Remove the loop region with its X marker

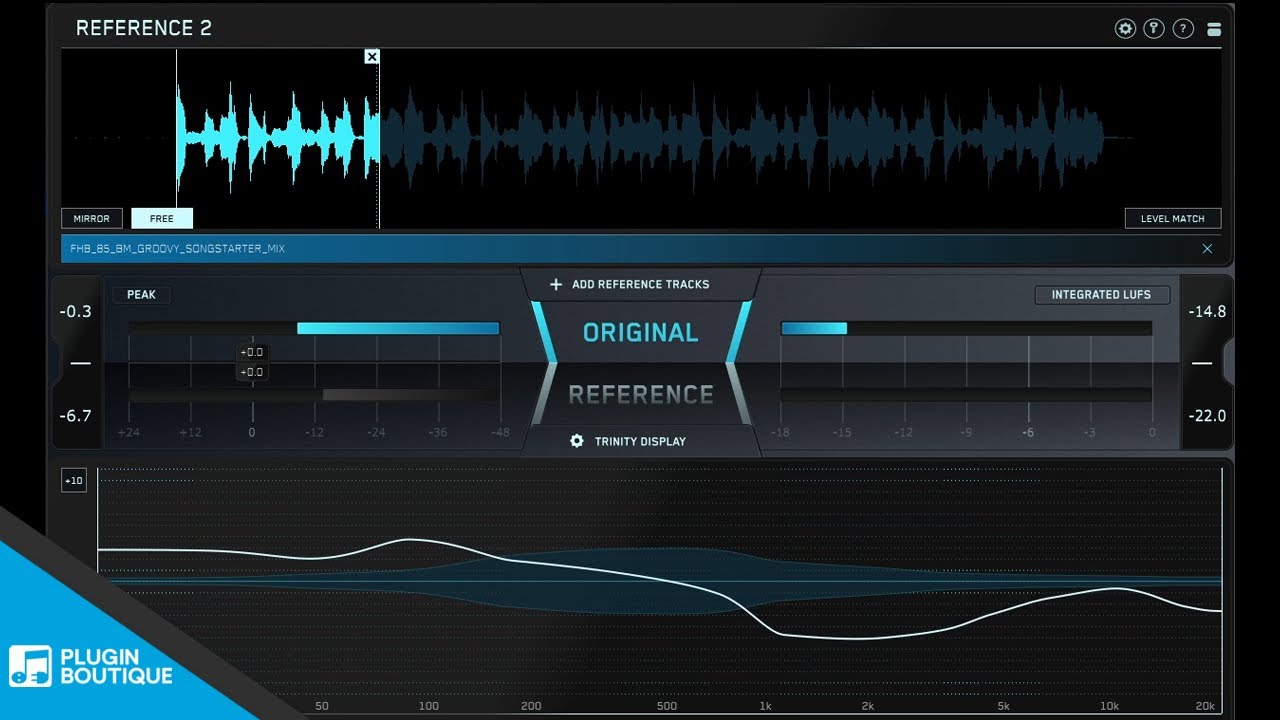point(372,57)
